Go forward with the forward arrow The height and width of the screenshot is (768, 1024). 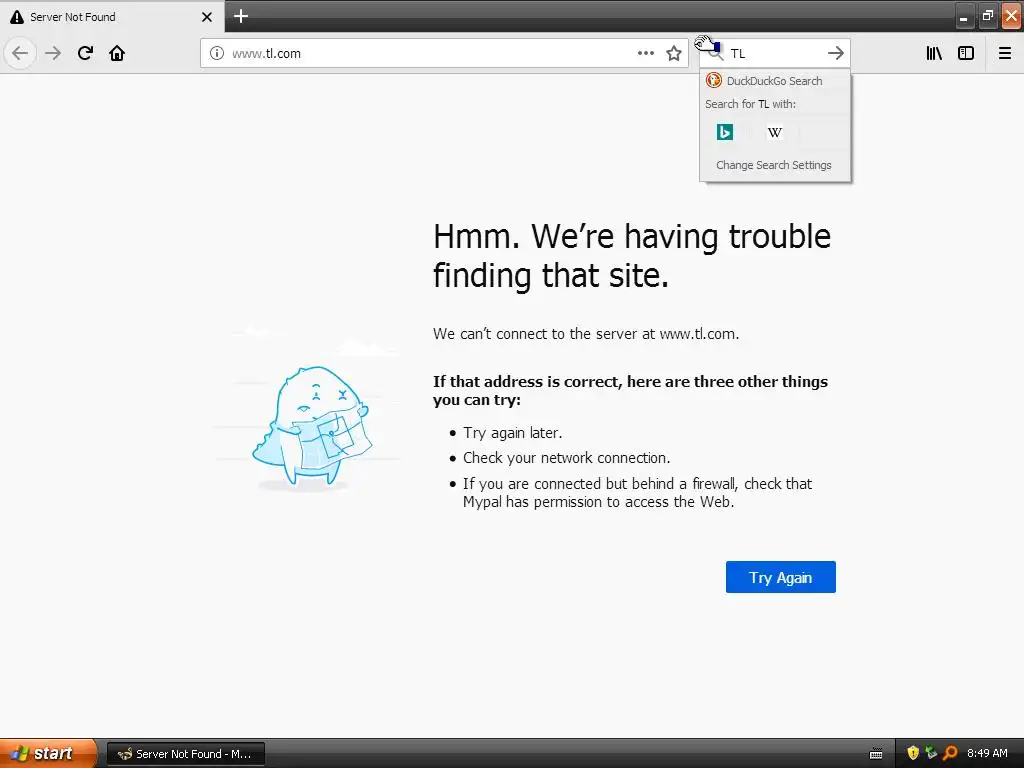click(53, 53)
